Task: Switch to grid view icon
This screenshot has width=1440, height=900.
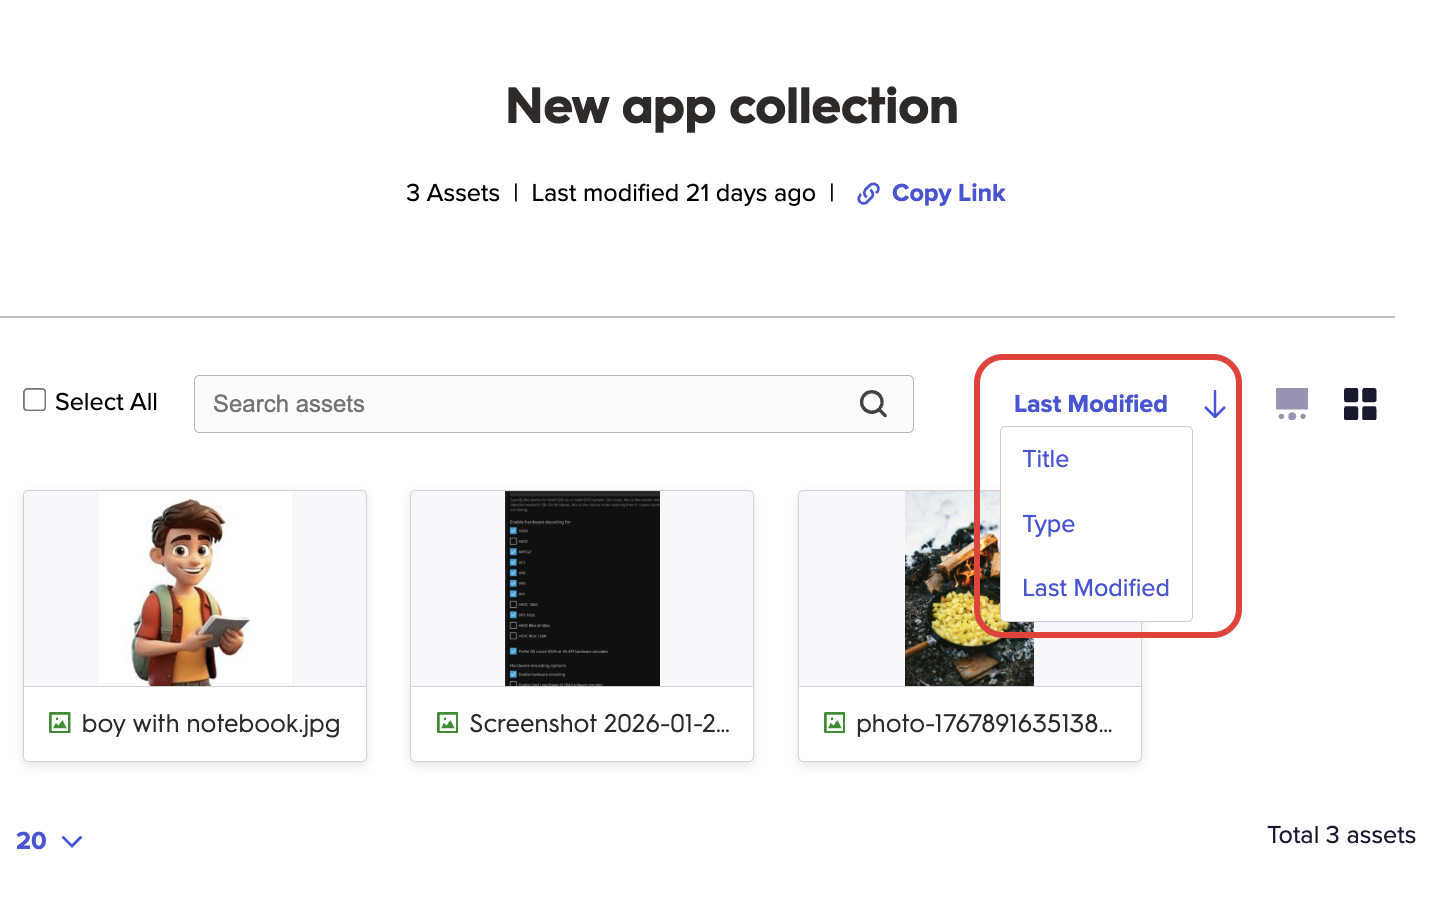Action: (1360, 404)
